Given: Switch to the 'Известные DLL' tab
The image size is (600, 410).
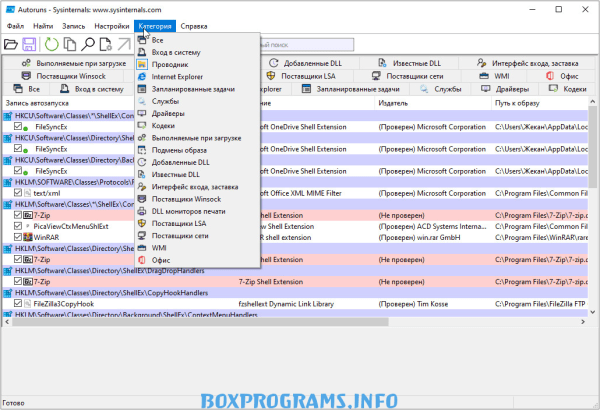Looking at the screenshot, I should pyautogui.click(x=409, y=63).
